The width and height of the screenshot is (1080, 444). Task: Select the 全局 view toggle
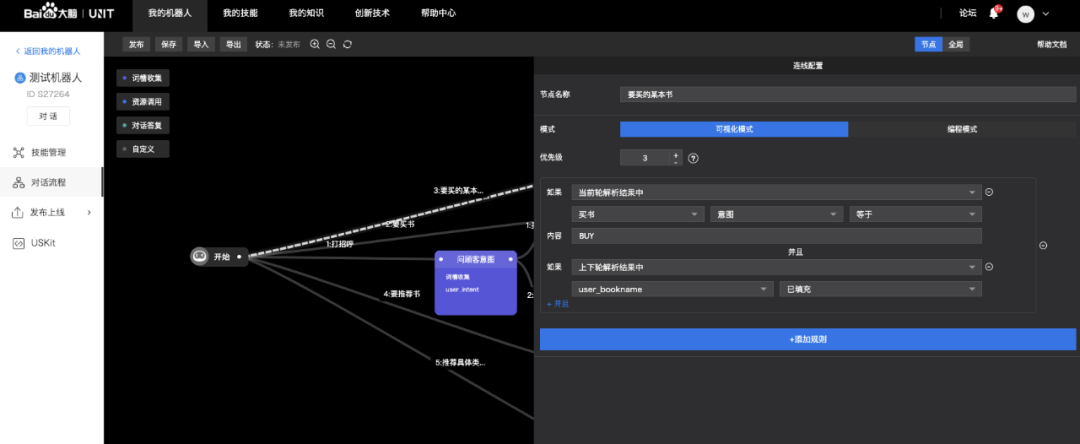(955, 44)
